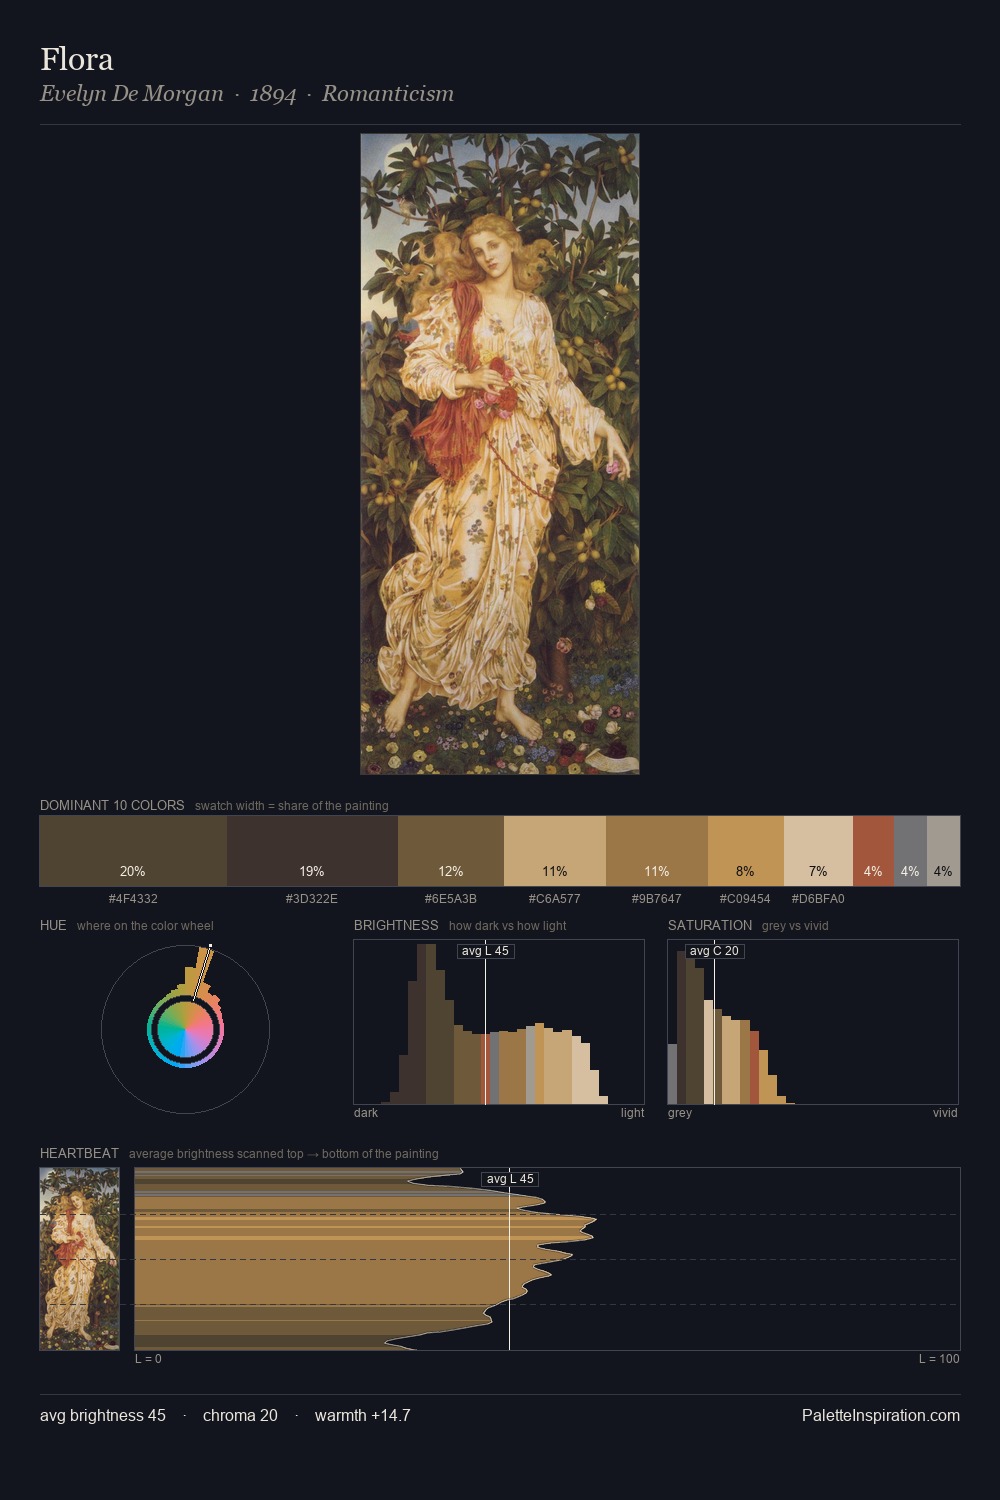Click the #D6BFA0 hex code label

click(818, 899)
